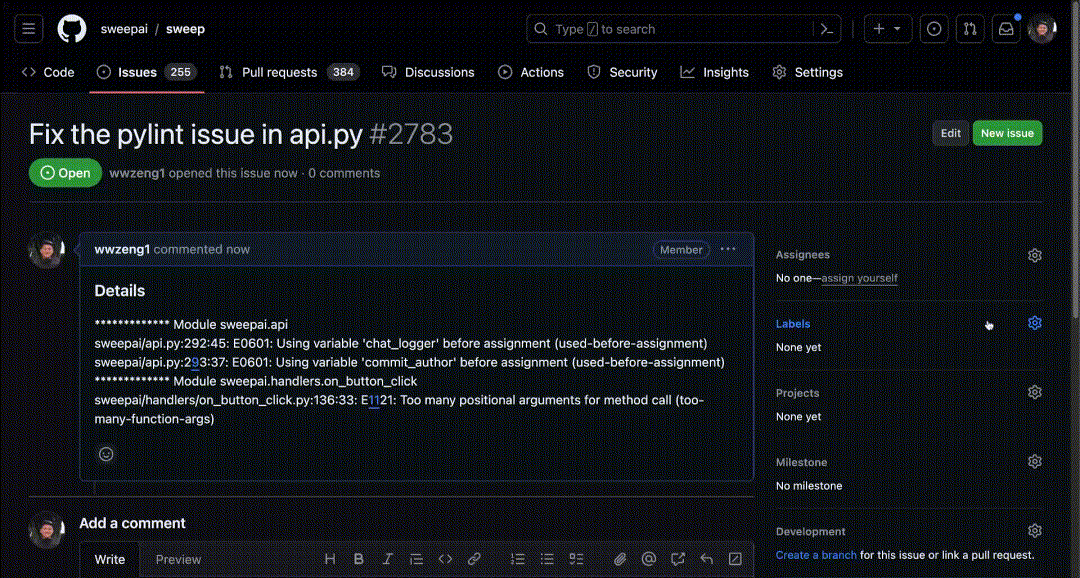Insert a quote block icon
This screenshot has width=1080, height=578.
pos(416,559)
